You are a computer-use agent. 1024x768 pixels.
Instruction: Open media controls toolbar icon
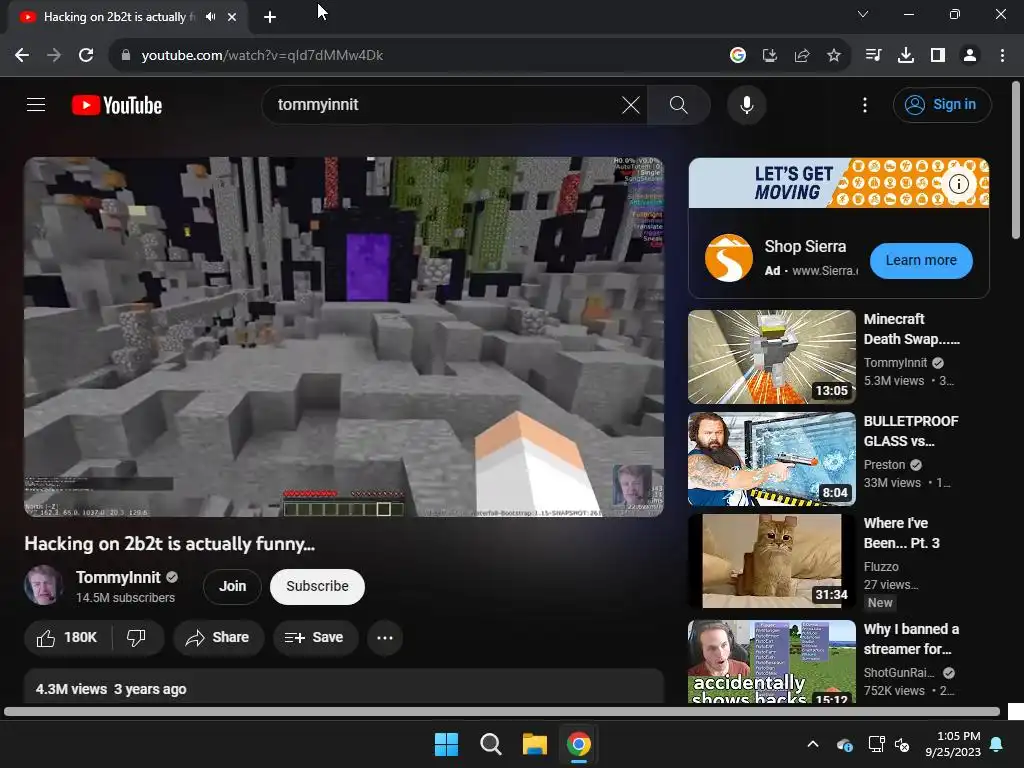click(x=873, y=56)
